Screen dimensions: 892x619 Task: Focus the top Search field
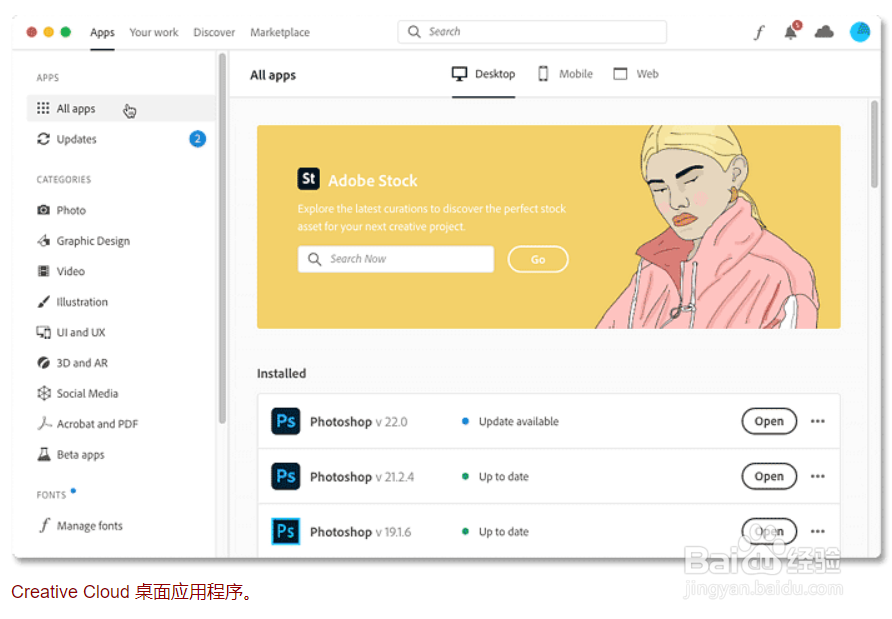532,32
